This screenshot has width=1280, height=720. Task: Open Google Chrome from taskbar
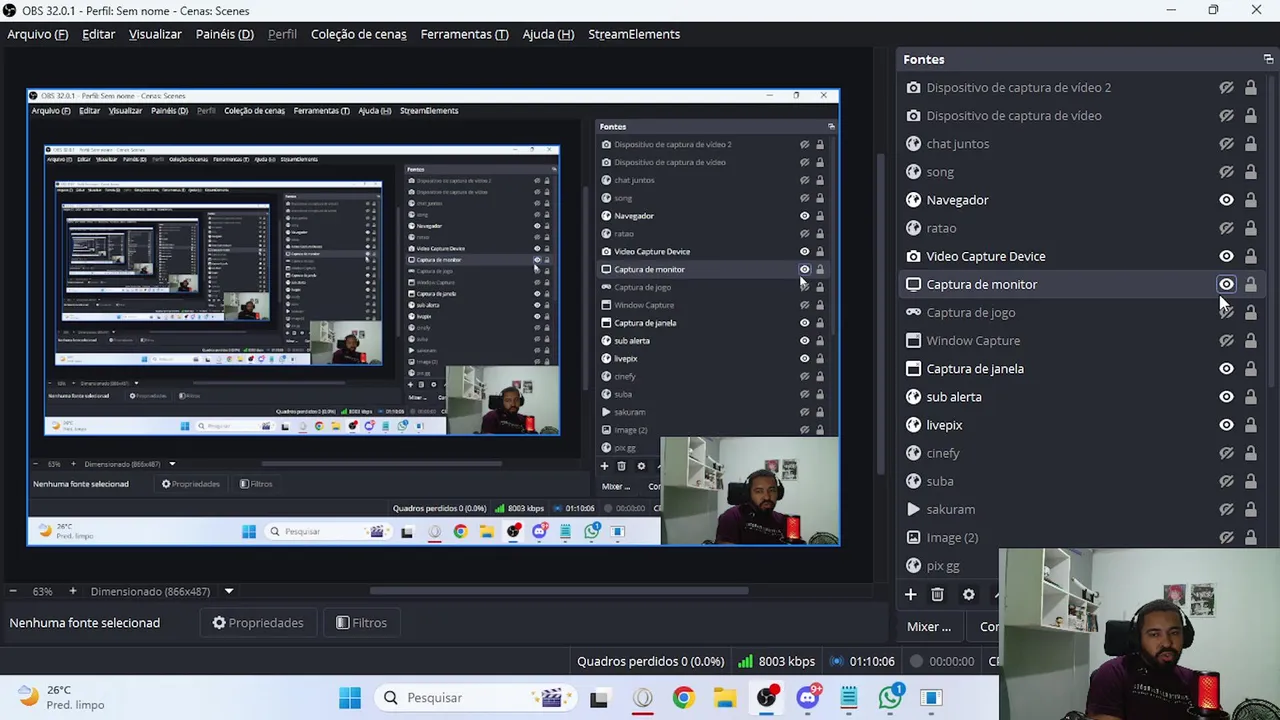point(683,698)
